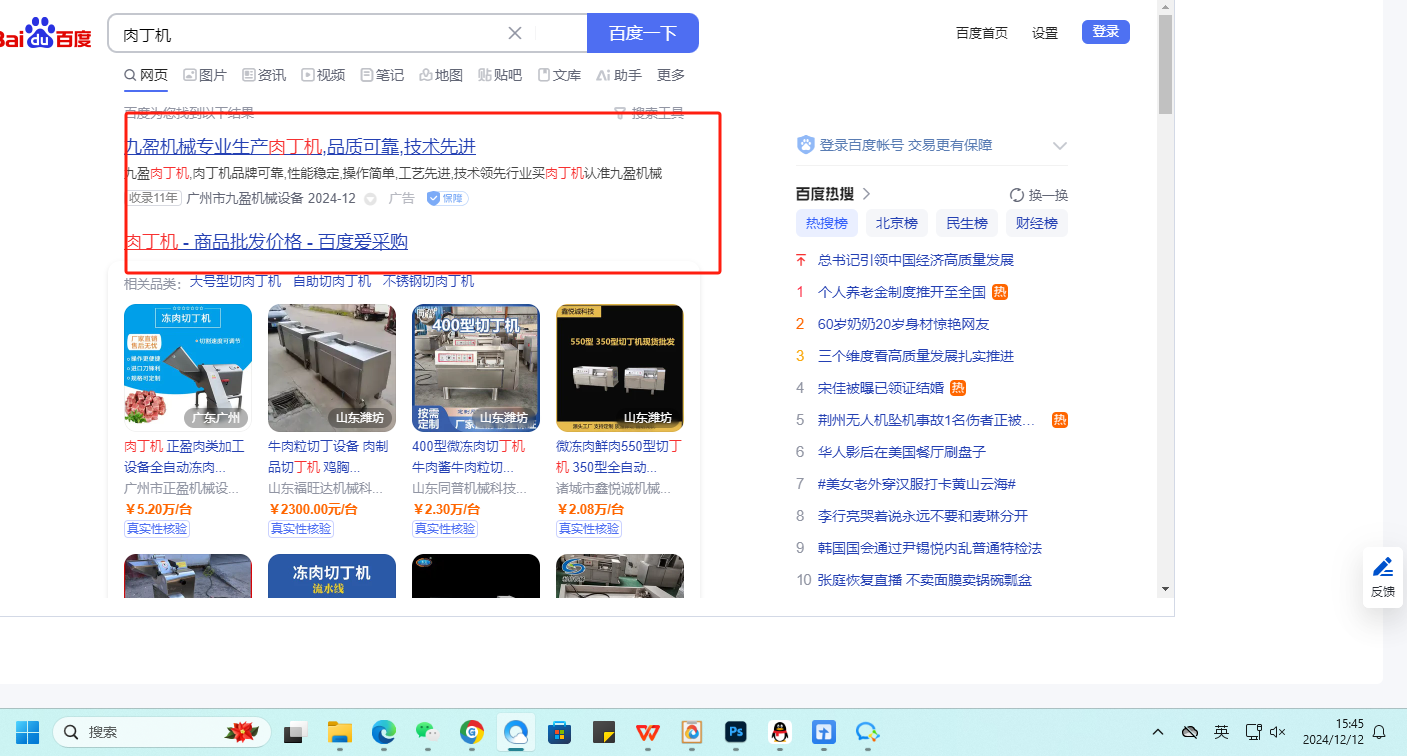Launch WPS Office from the taskbar
1407x756 pixels.
[x=648, y=732]
